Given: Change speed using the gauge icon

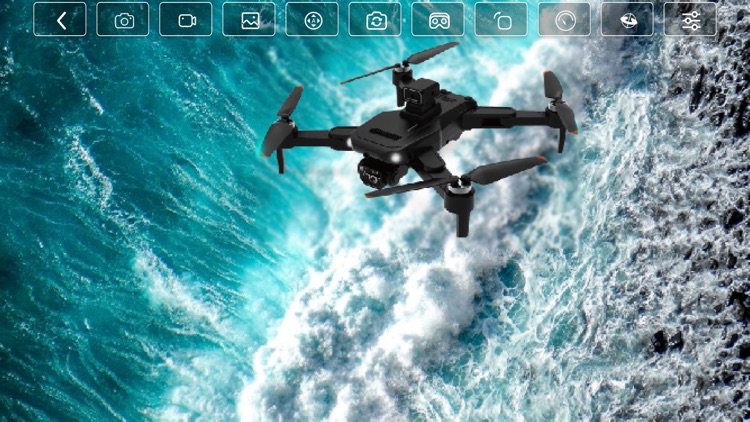Looking at the screenshot, I should point(564,19).
